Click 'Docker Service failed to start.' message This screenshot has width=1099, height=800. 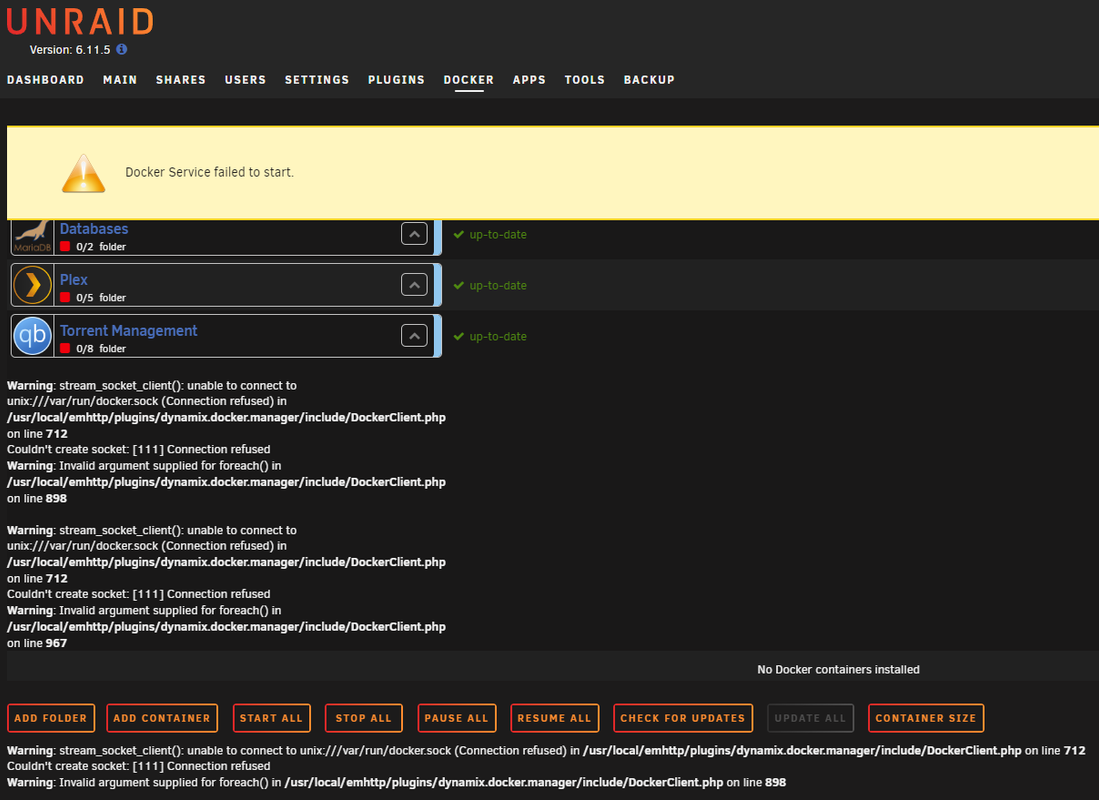pos(210,172)
